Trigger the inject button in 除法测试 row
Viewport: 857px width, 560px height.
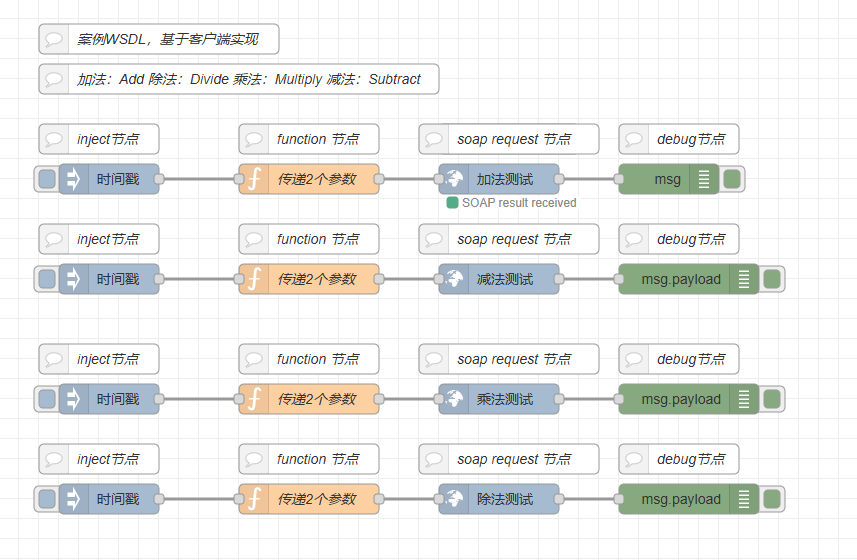[47, 500]
